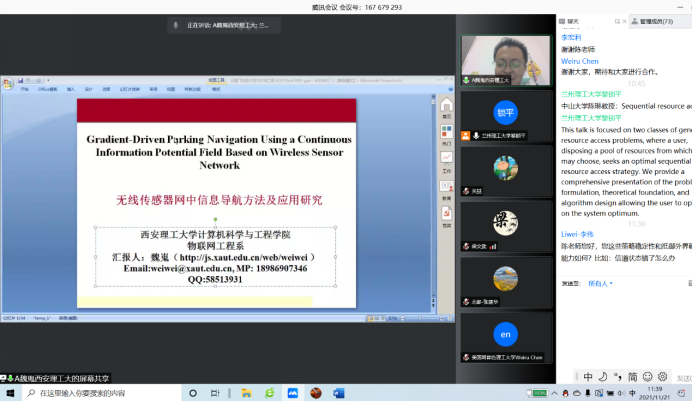
Task: Open the IME emoji smiley panel
Action: 648,377
